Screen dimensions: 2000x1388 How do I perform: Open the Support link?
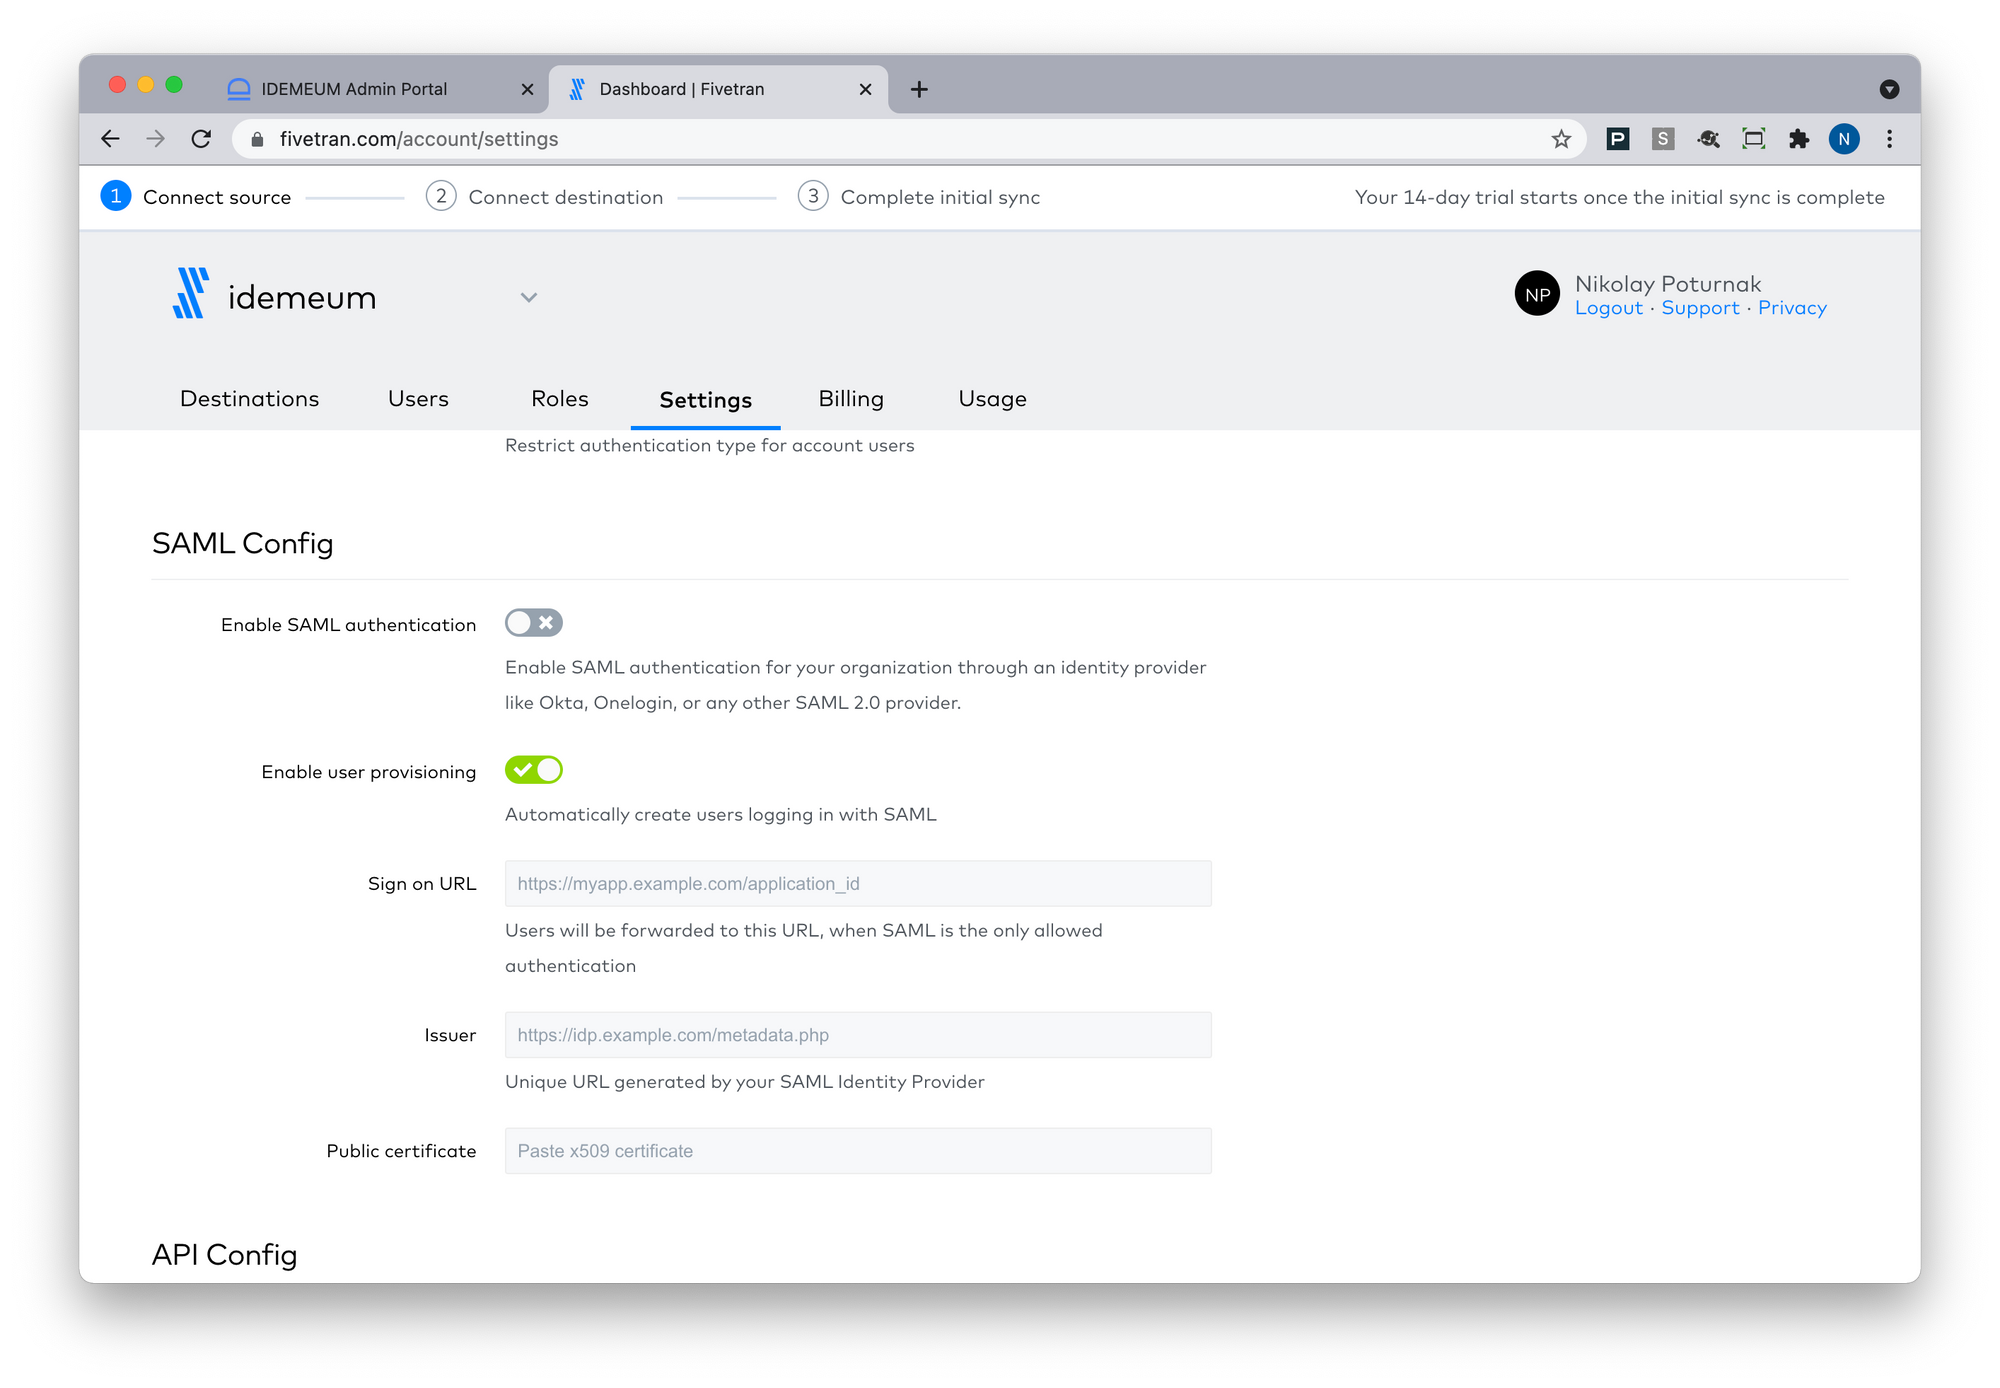[x=1700, y=308]
